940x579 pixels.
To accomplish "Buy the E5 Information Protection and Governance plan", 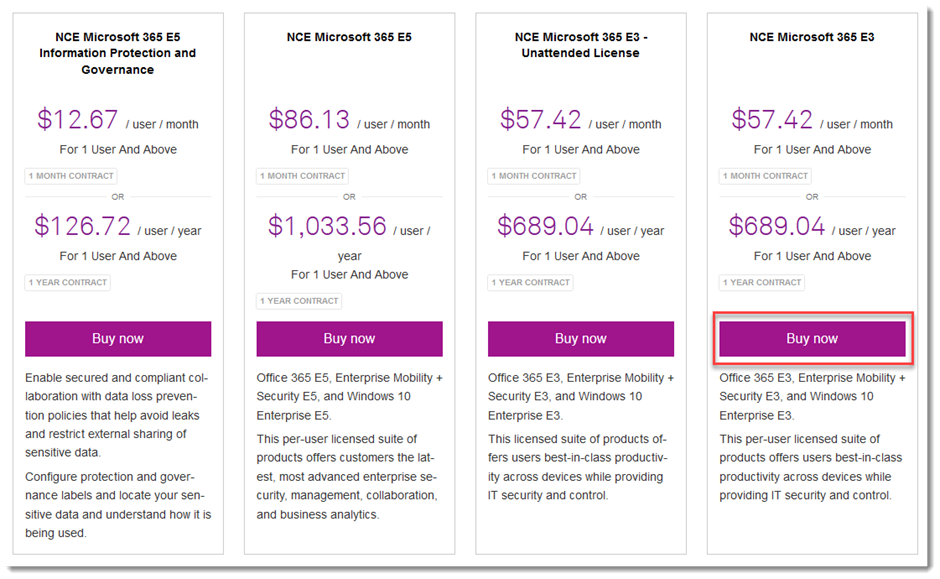I will [x=118, y=339].
